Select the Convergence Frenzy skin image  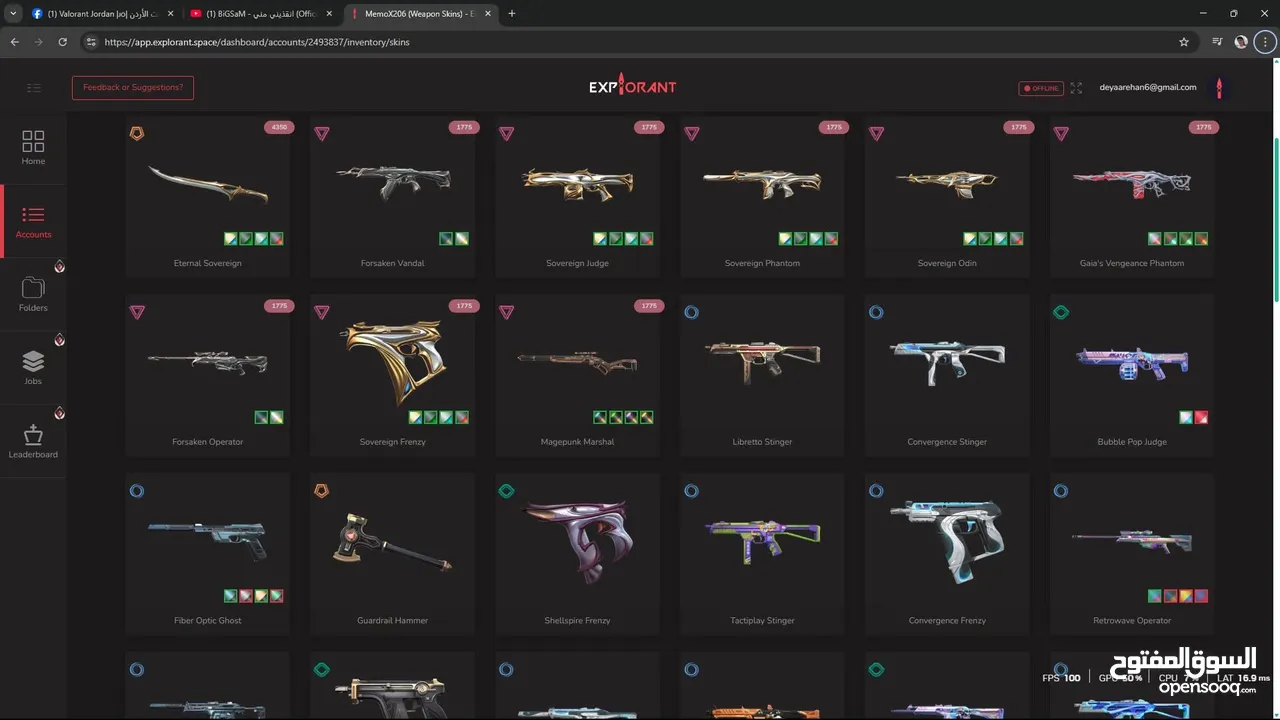coord(947,541)
